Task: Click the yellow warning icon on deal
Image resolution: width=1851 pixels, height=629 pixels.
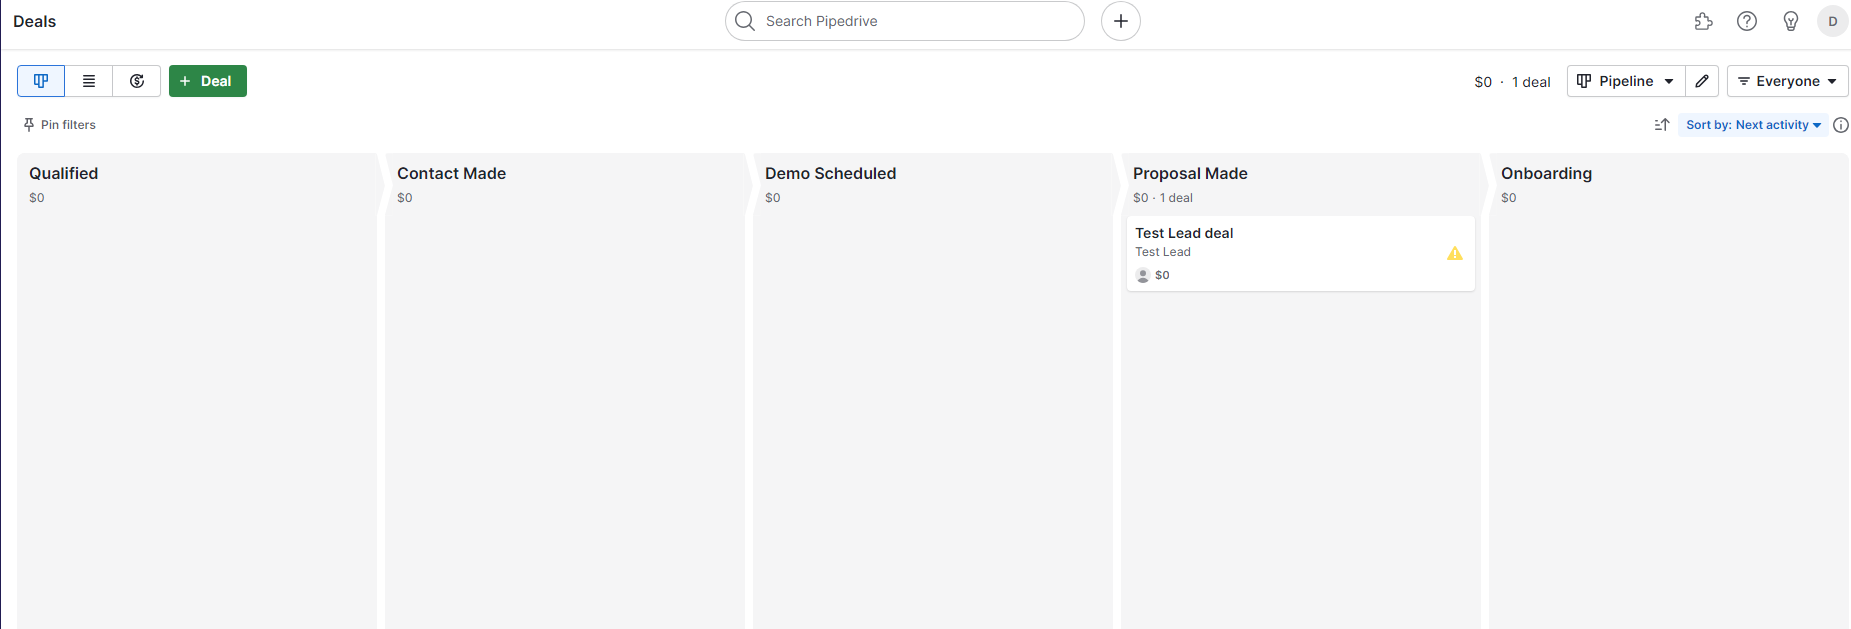Action: (1454, 254)
